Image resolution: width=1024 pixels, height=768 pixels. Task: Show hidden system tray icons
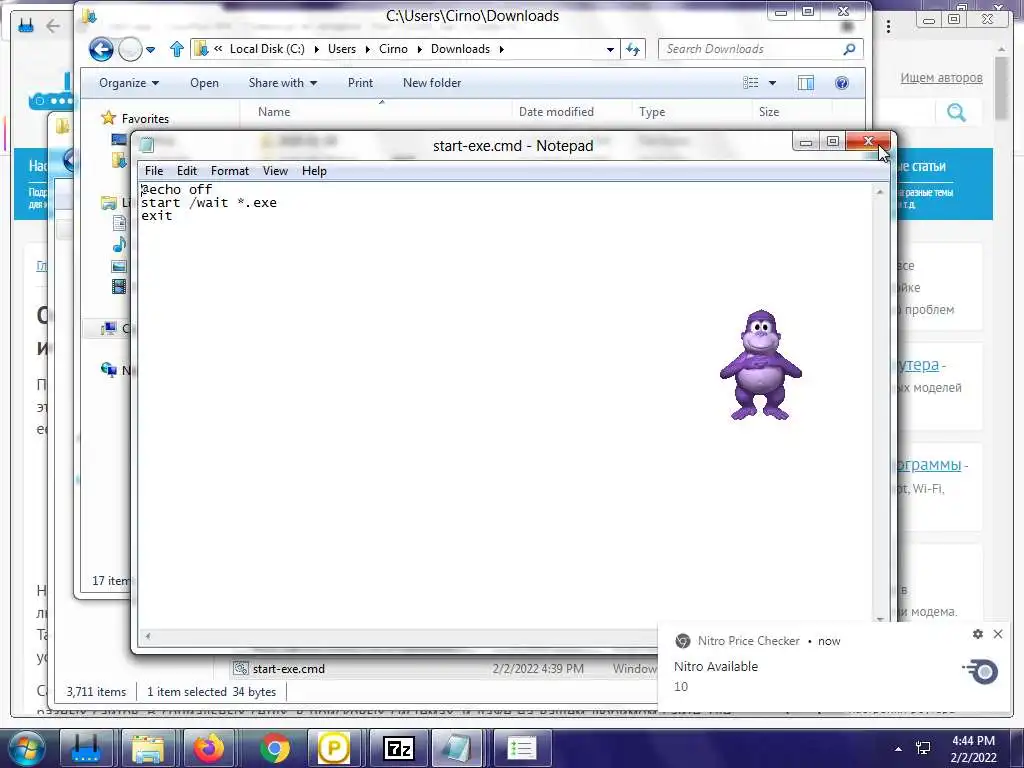[899, 749]
